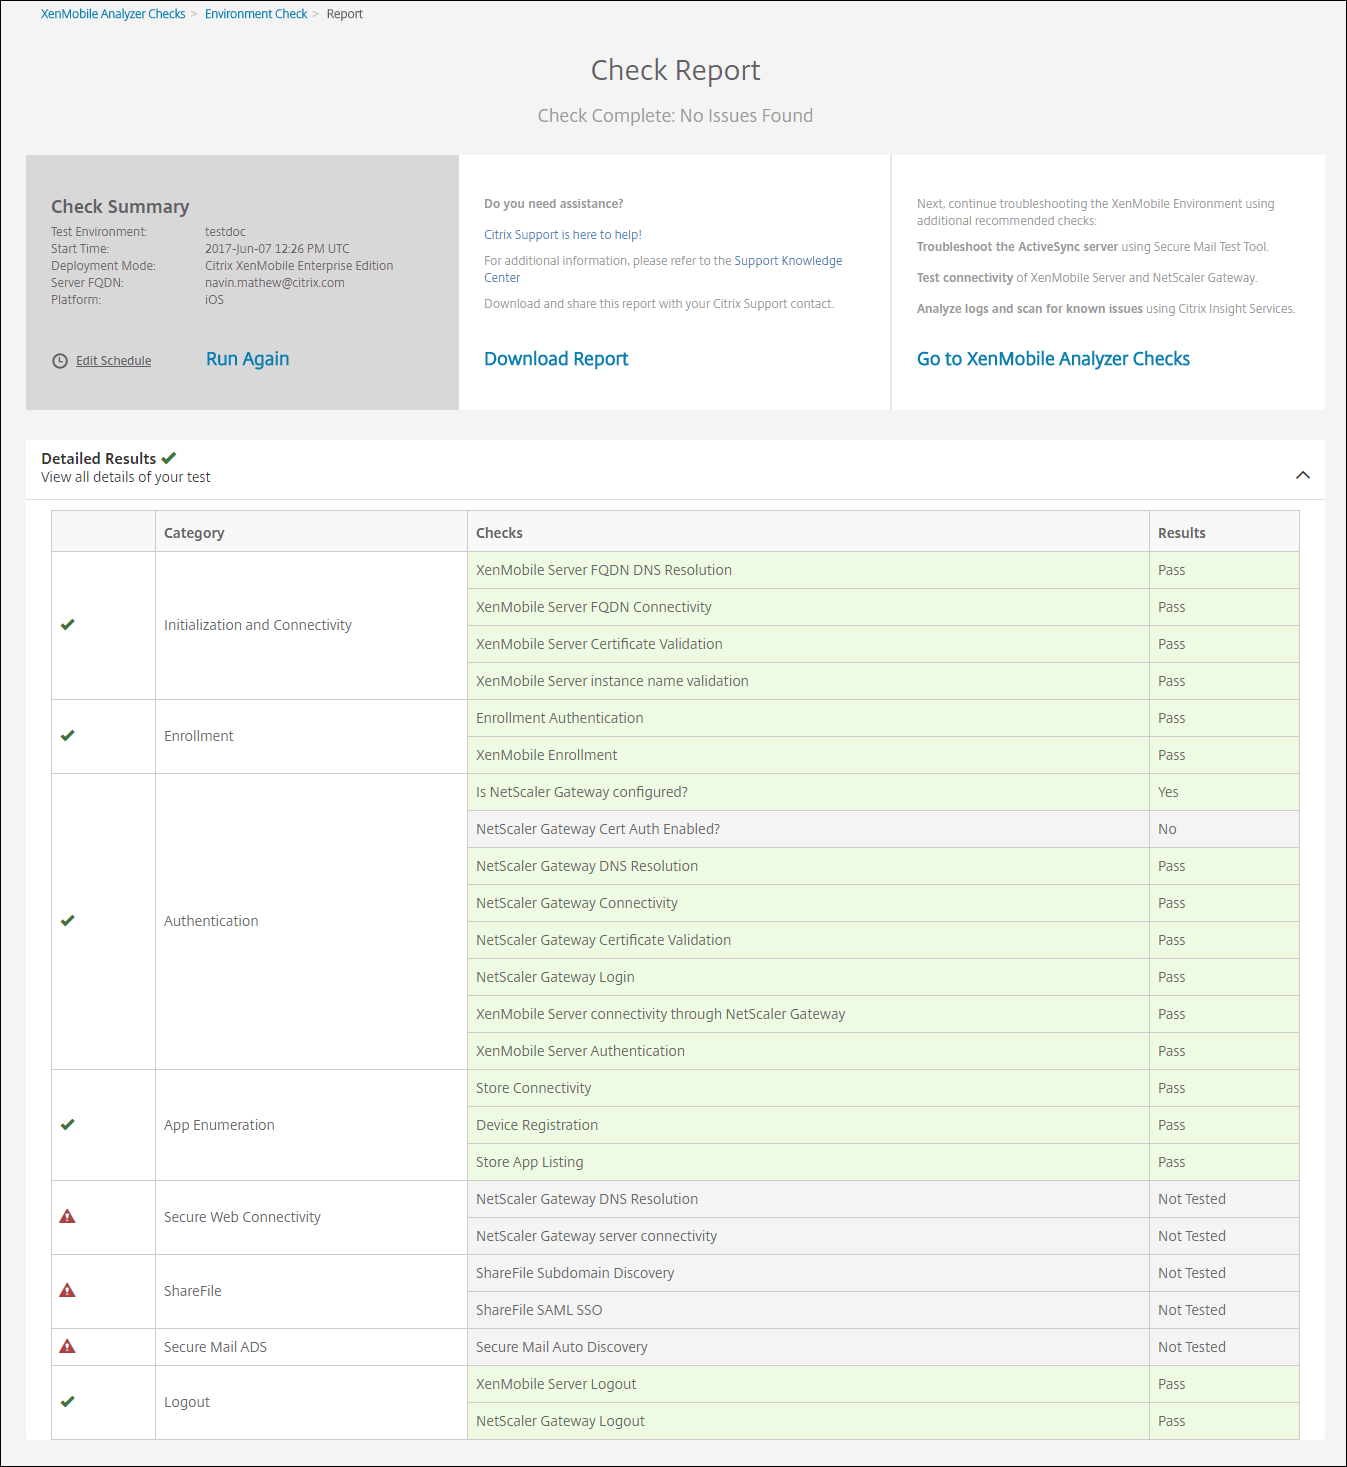Click 'NetScaler Gateway Certificate Validation' check
The height and width of the screenshot is (1467, 1347).
click(x=808, y=940)
